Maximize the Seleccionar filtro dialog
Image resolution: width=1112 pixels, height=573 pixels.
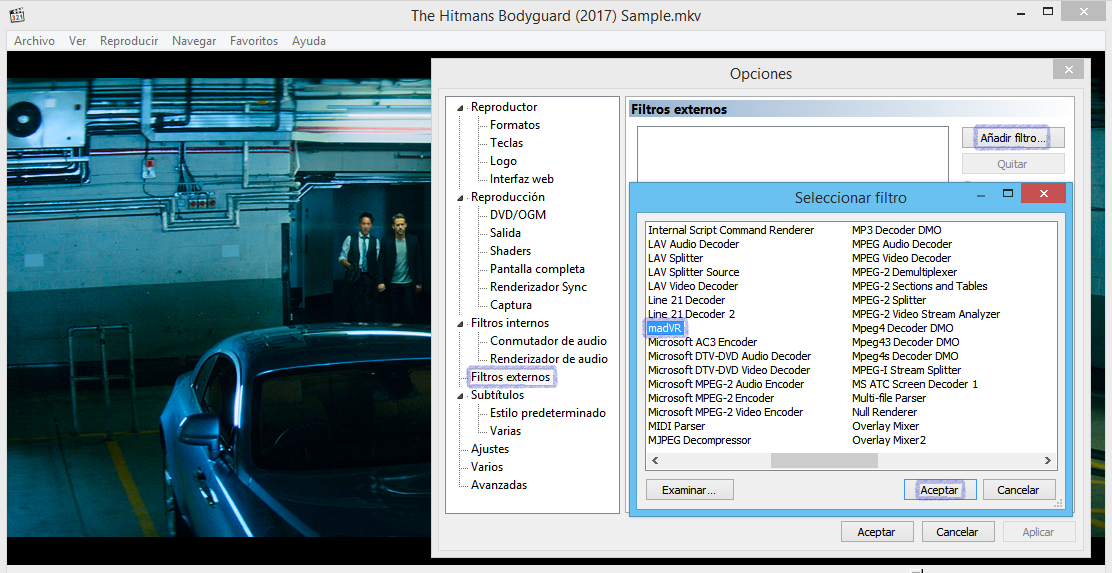click(1008, 194)
